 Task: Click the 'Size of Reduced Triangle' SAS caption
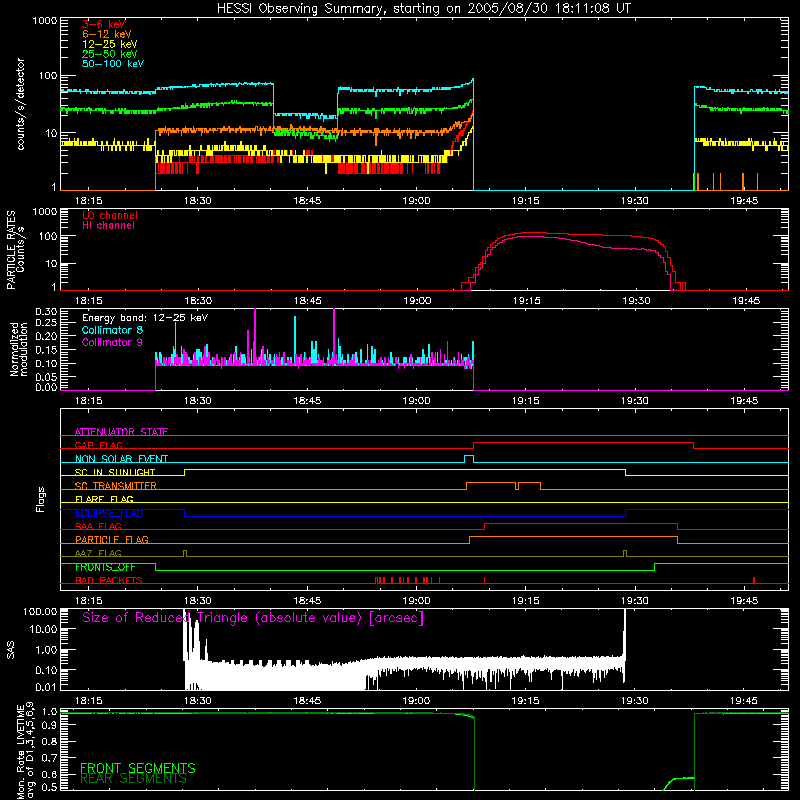tap(253, 618)
